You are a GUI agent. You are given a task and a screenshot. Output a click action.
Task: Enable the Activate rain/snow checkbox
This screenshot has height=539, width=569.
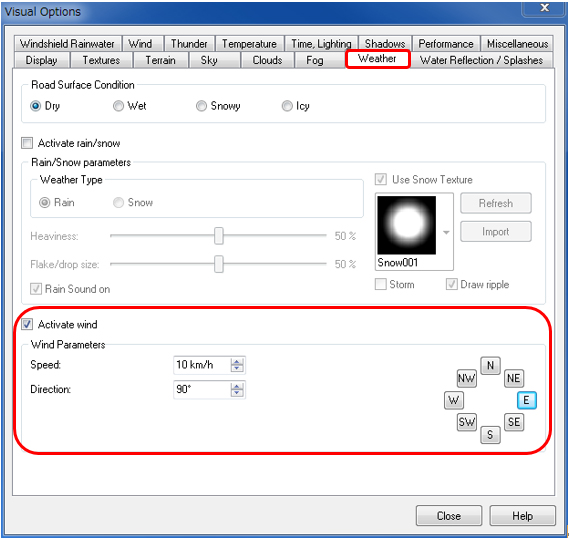coord(27,143)
